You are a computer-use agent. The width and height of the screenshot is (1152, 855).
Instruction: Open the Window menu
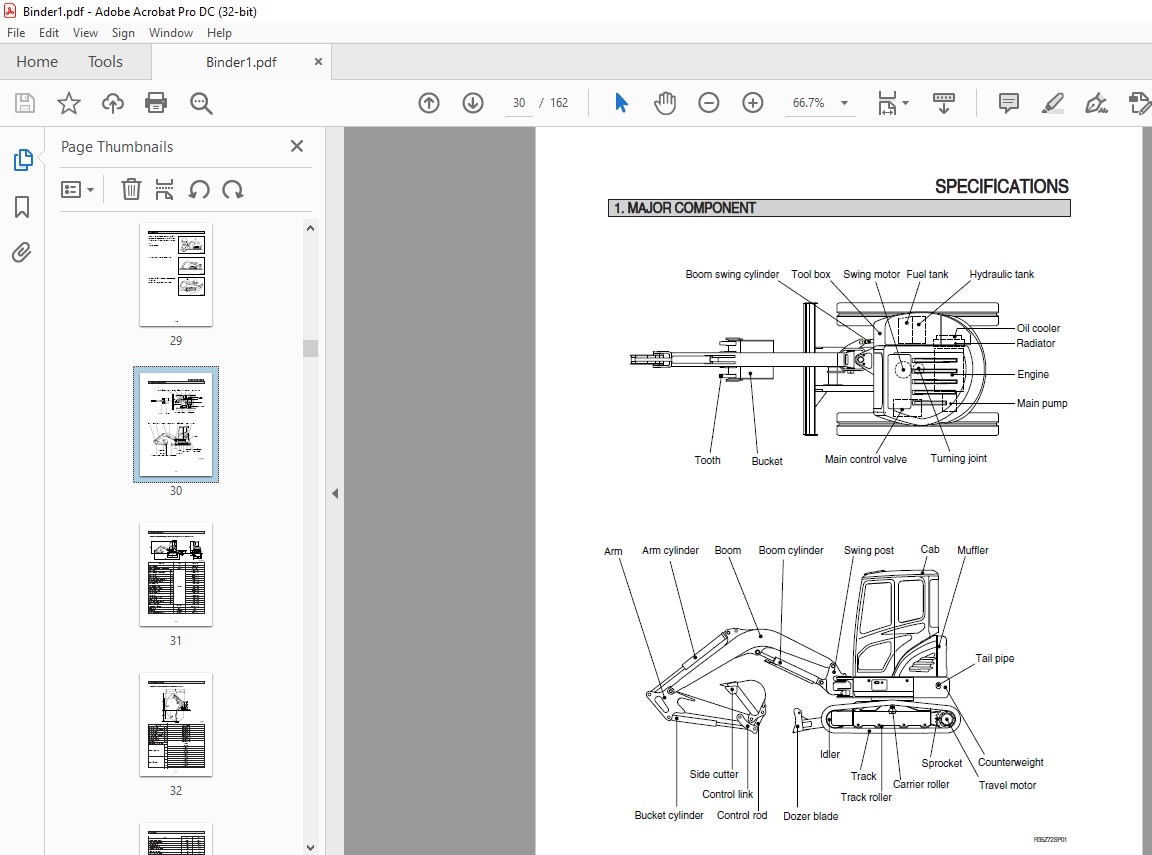pyautogui.click(x=171, y=33)
